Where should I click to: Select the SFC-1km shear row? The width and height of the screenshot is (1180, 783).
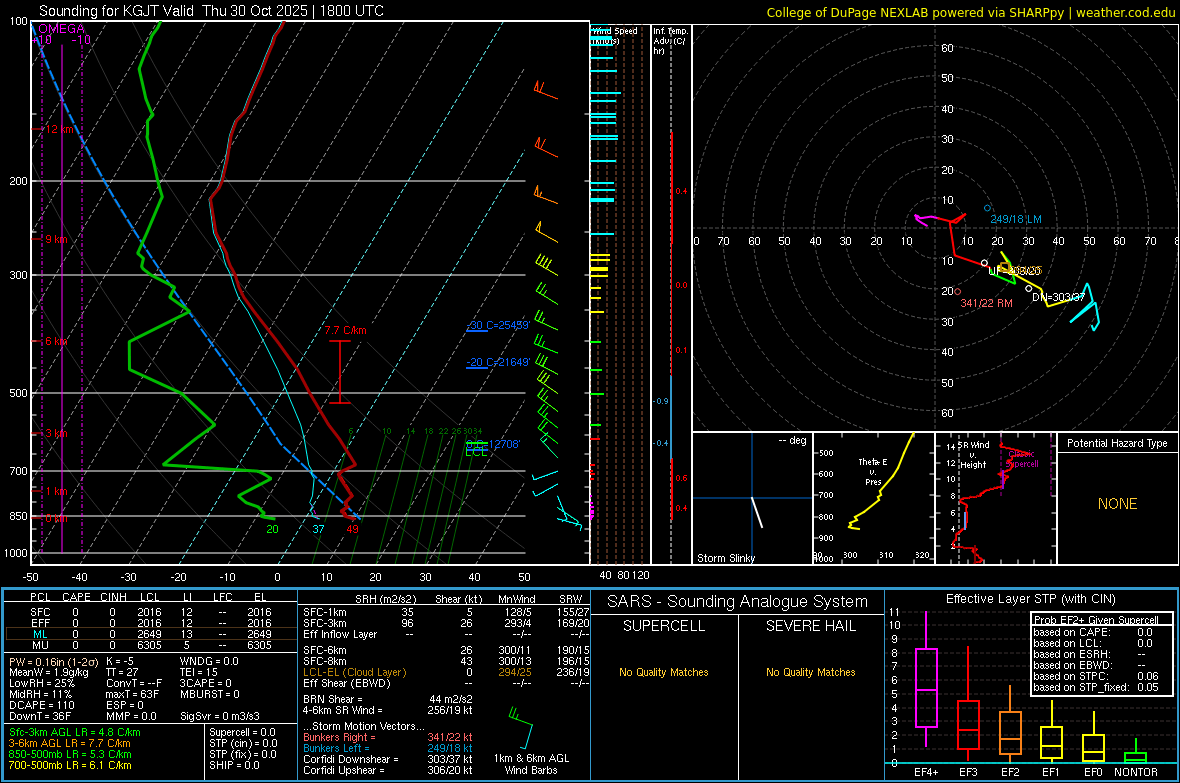coord(446,612)
